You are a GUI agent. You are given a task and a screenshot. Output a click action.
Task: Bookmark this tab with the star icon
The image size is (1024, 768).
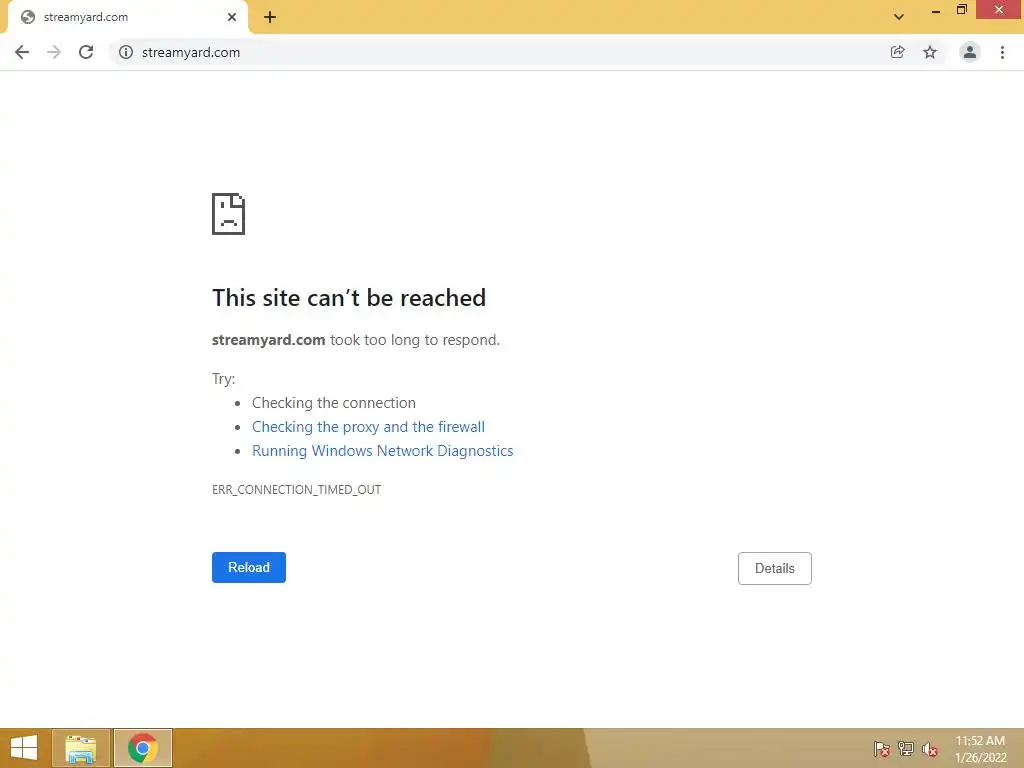coord(930,52)
